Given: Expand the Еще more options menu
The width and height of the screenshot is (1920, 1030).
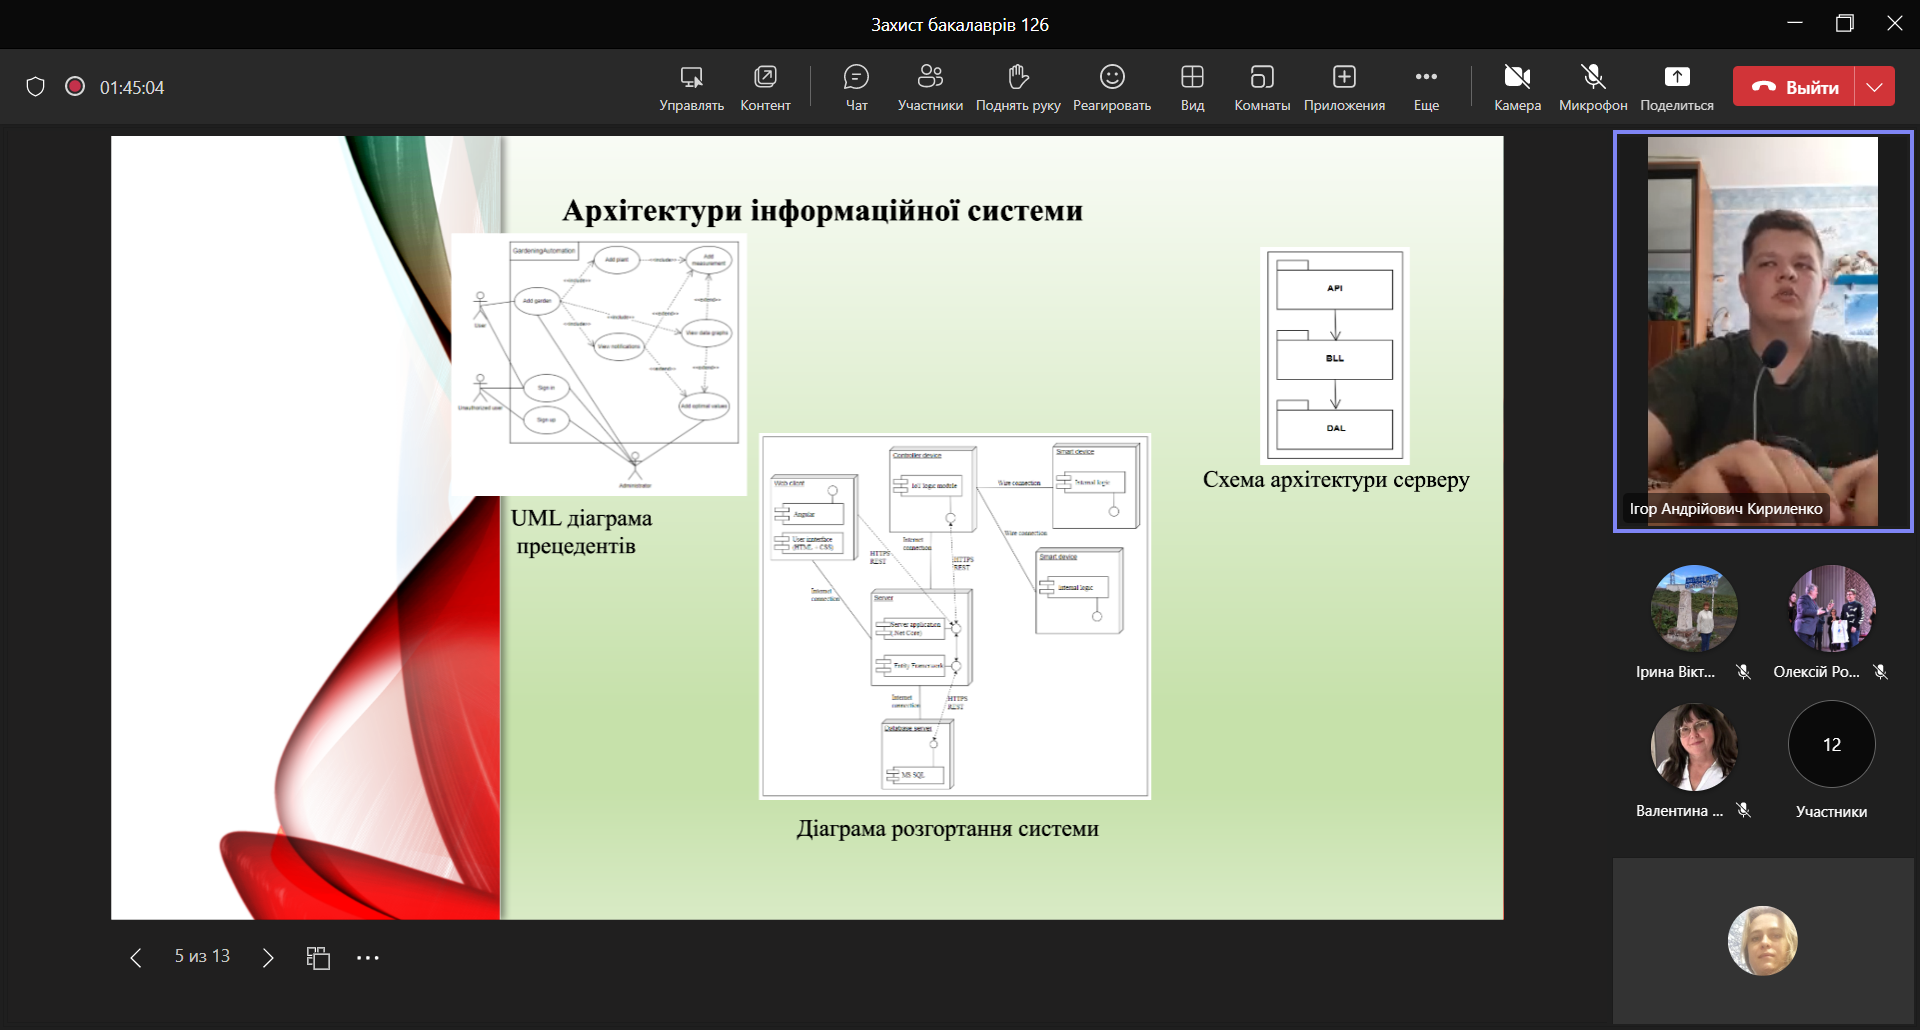Looking at the screenshot, I should pyautogui.click(x=1426, y=87).
